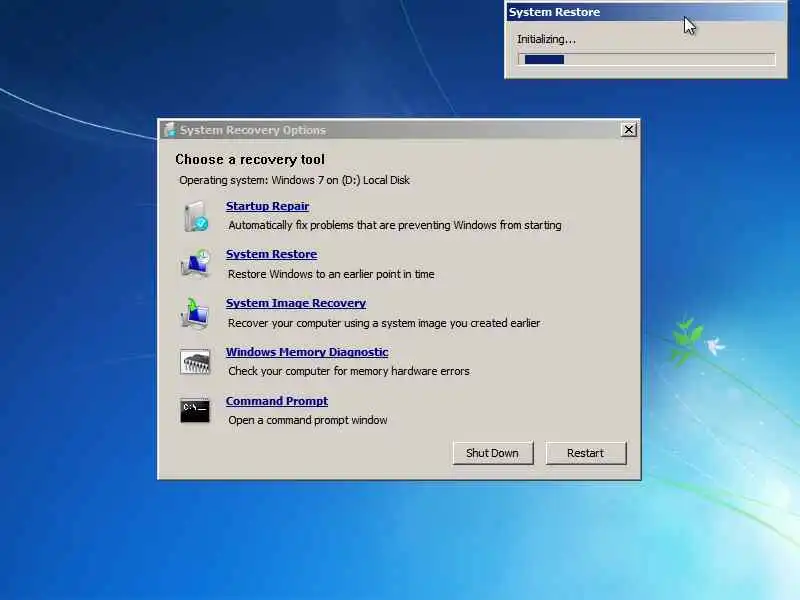Click the Shut Down button
Image resolution: width=800 pixels, height=600 pixels.
pos(493,453)
